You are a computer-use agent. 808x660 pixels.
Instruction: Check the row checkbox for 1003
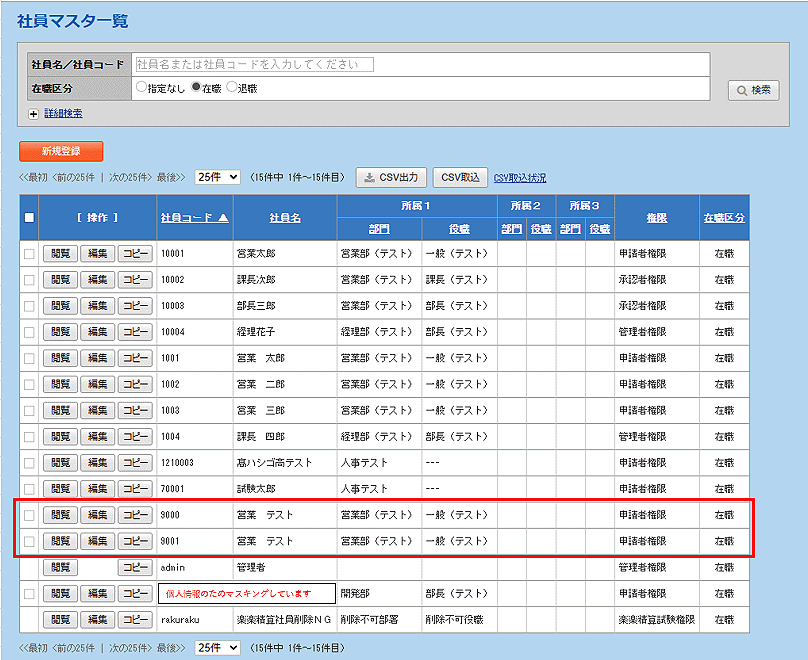(x=29, y=411)
